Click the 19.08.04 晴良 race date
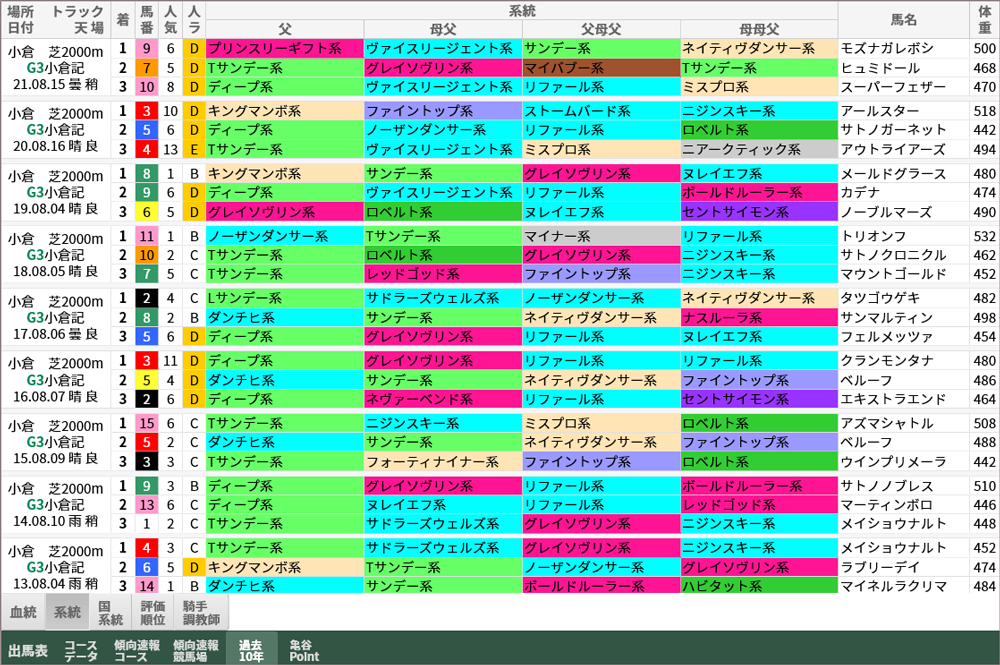 click(x=55, y=208)
